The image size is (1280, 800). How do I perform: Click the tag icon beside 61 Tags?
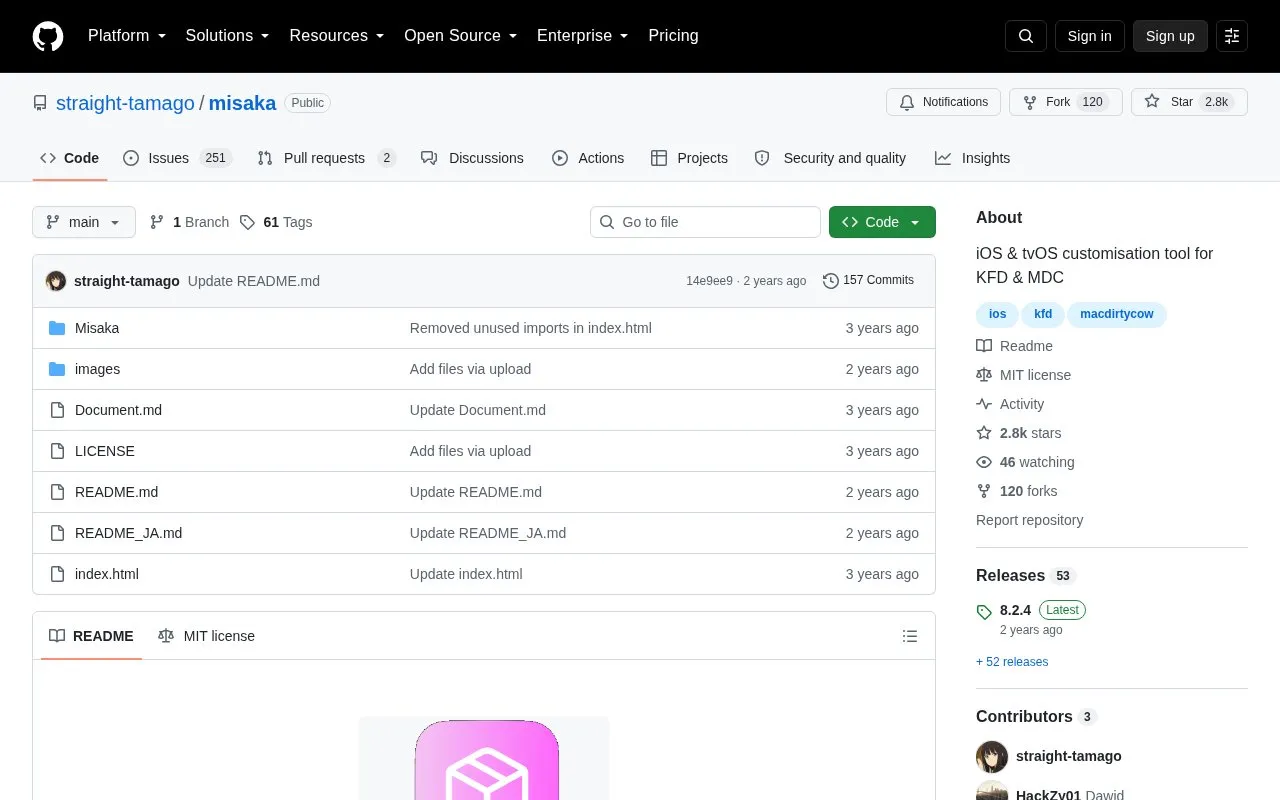point(248,222)
